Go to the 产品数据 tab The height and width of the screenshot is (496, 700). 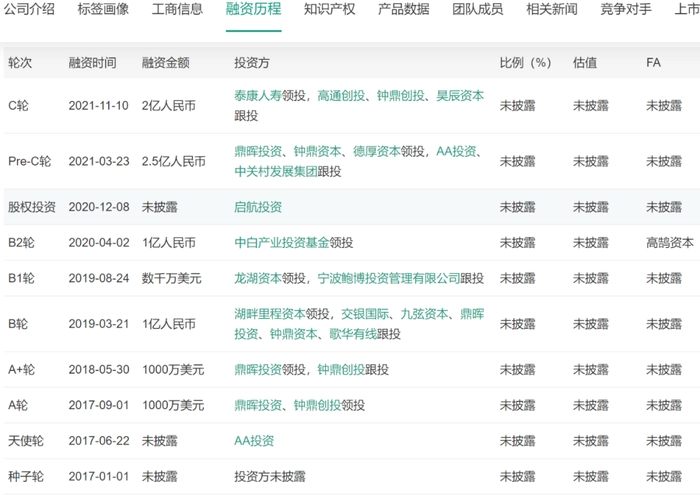click(403, 10)
